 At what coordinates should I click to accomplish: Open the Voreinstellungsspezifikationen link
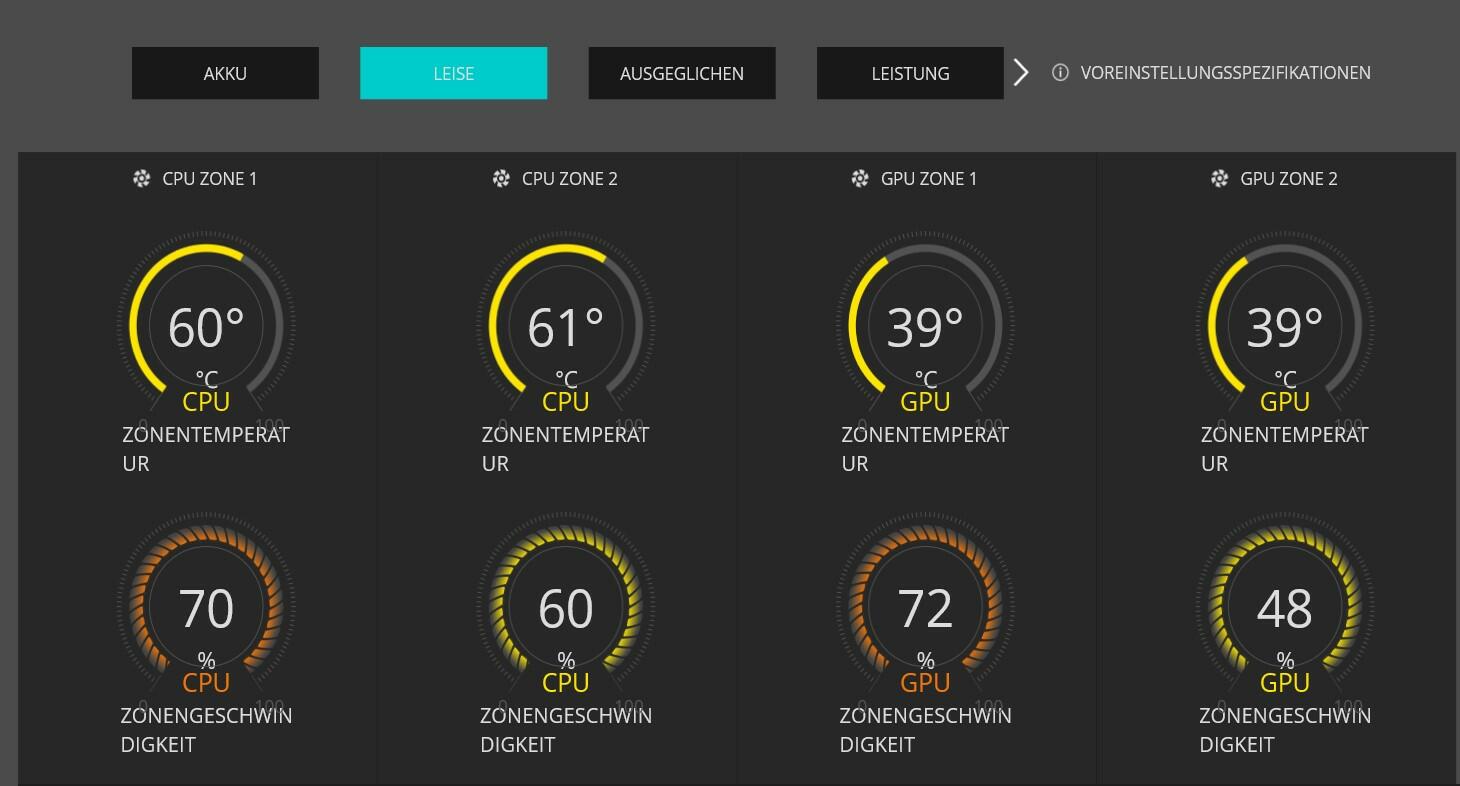click(x=1225, y=73)
